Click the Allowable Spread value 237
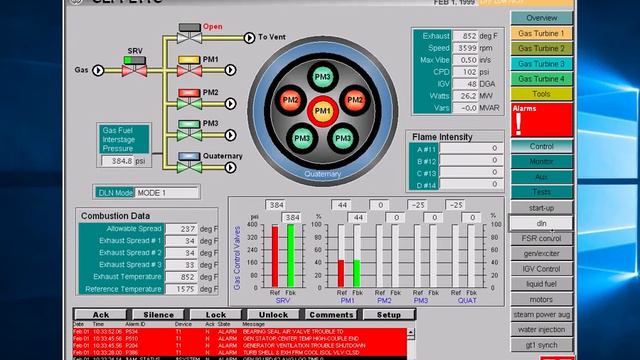This screenshot has height=360, width=640. (x=181, y=229)
